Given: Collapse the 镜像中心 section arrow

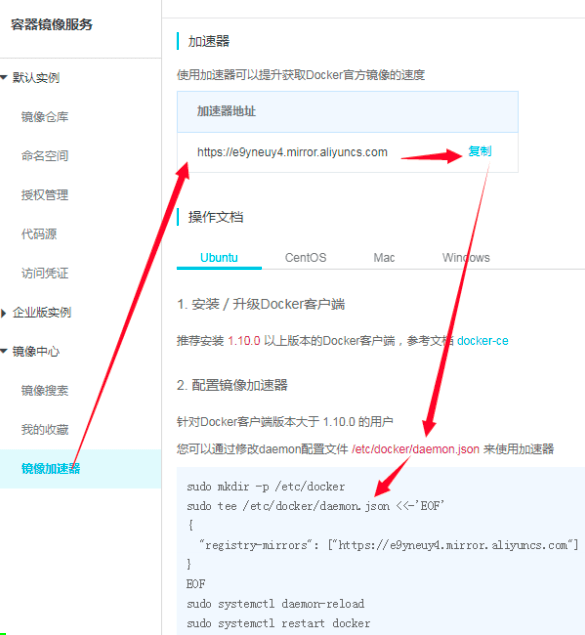Looking at the screenshot, I should click(x=4, y=351).
